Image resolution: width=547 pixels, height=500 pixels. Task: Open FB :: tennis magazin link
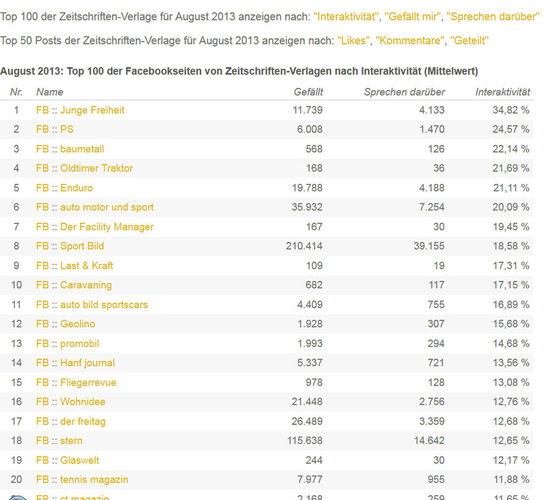click(82, 479)
